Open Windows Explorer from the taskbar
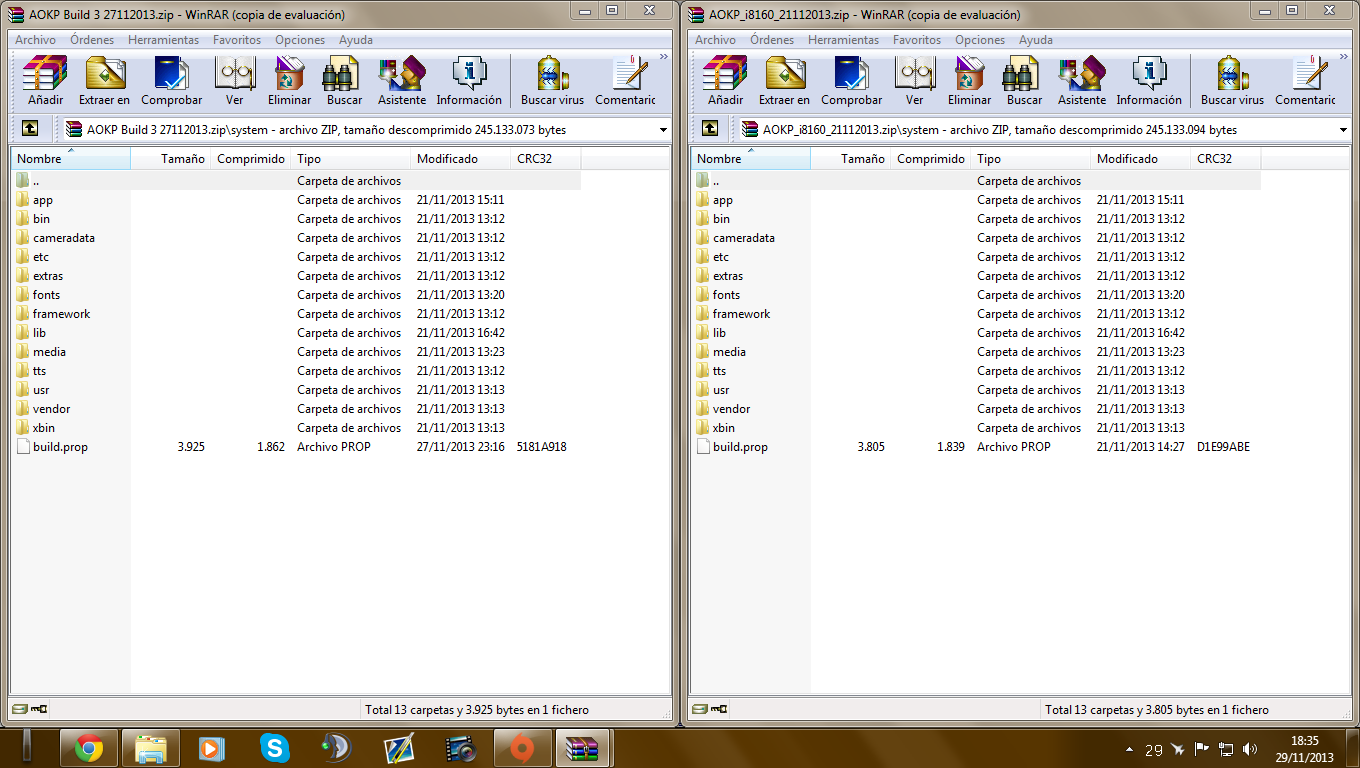Image resolution: width=1360 pixels, height=768 pixels. (x=151, y=748)
